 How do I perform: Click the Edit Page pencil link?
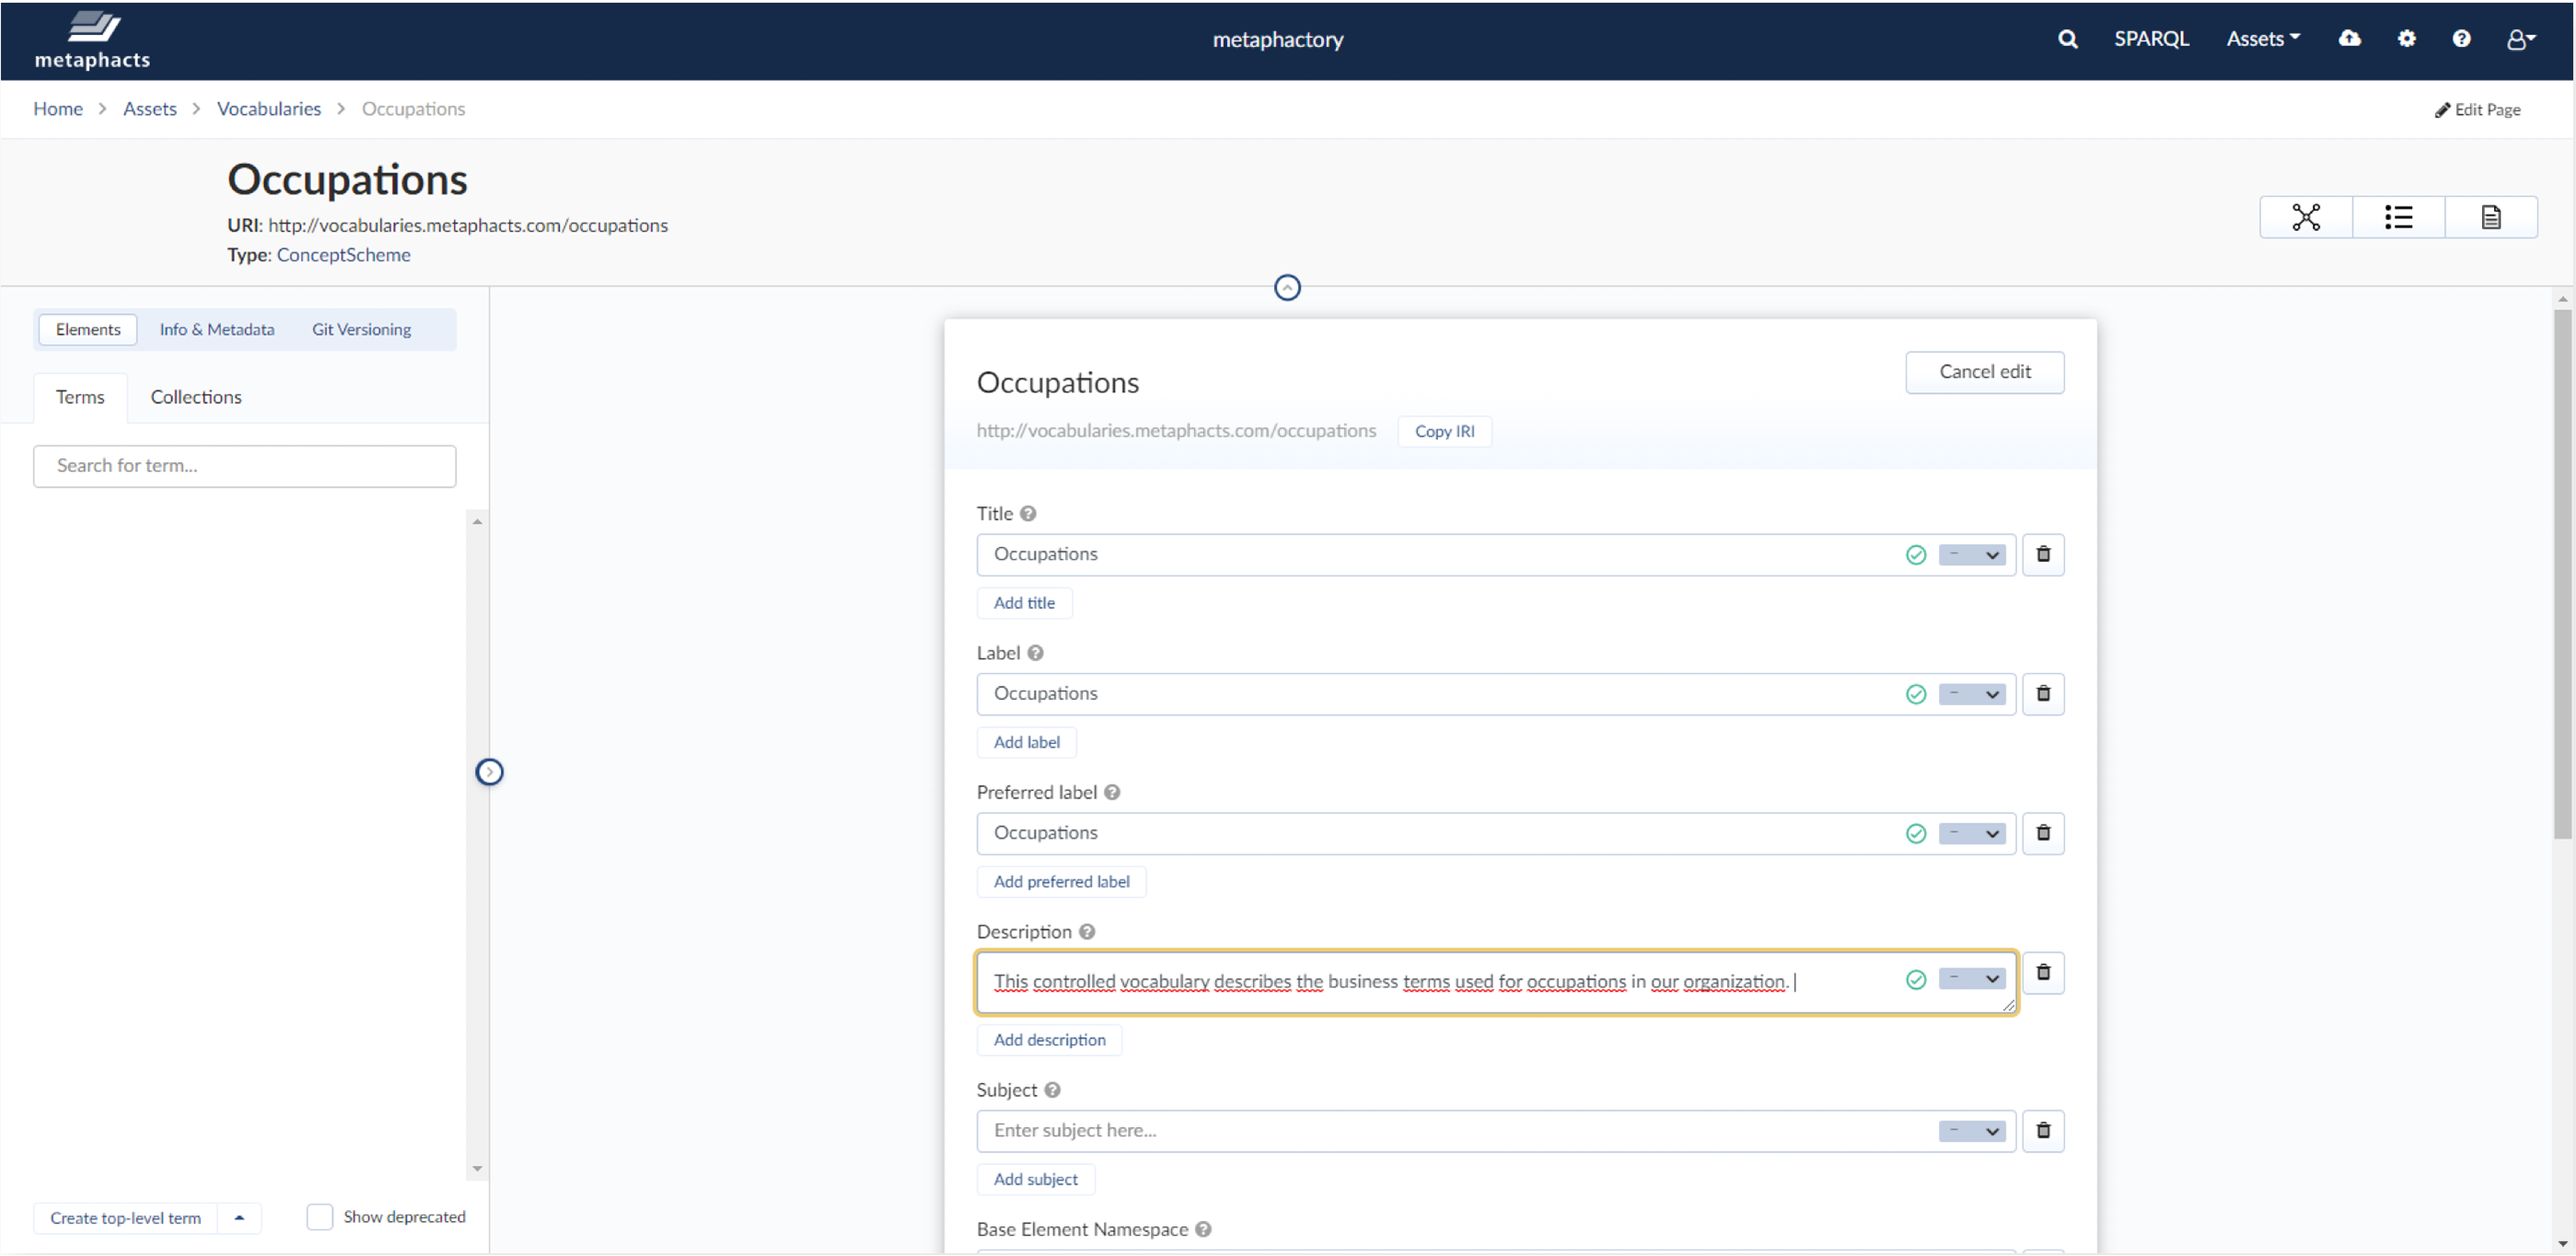pos(2477,110)
